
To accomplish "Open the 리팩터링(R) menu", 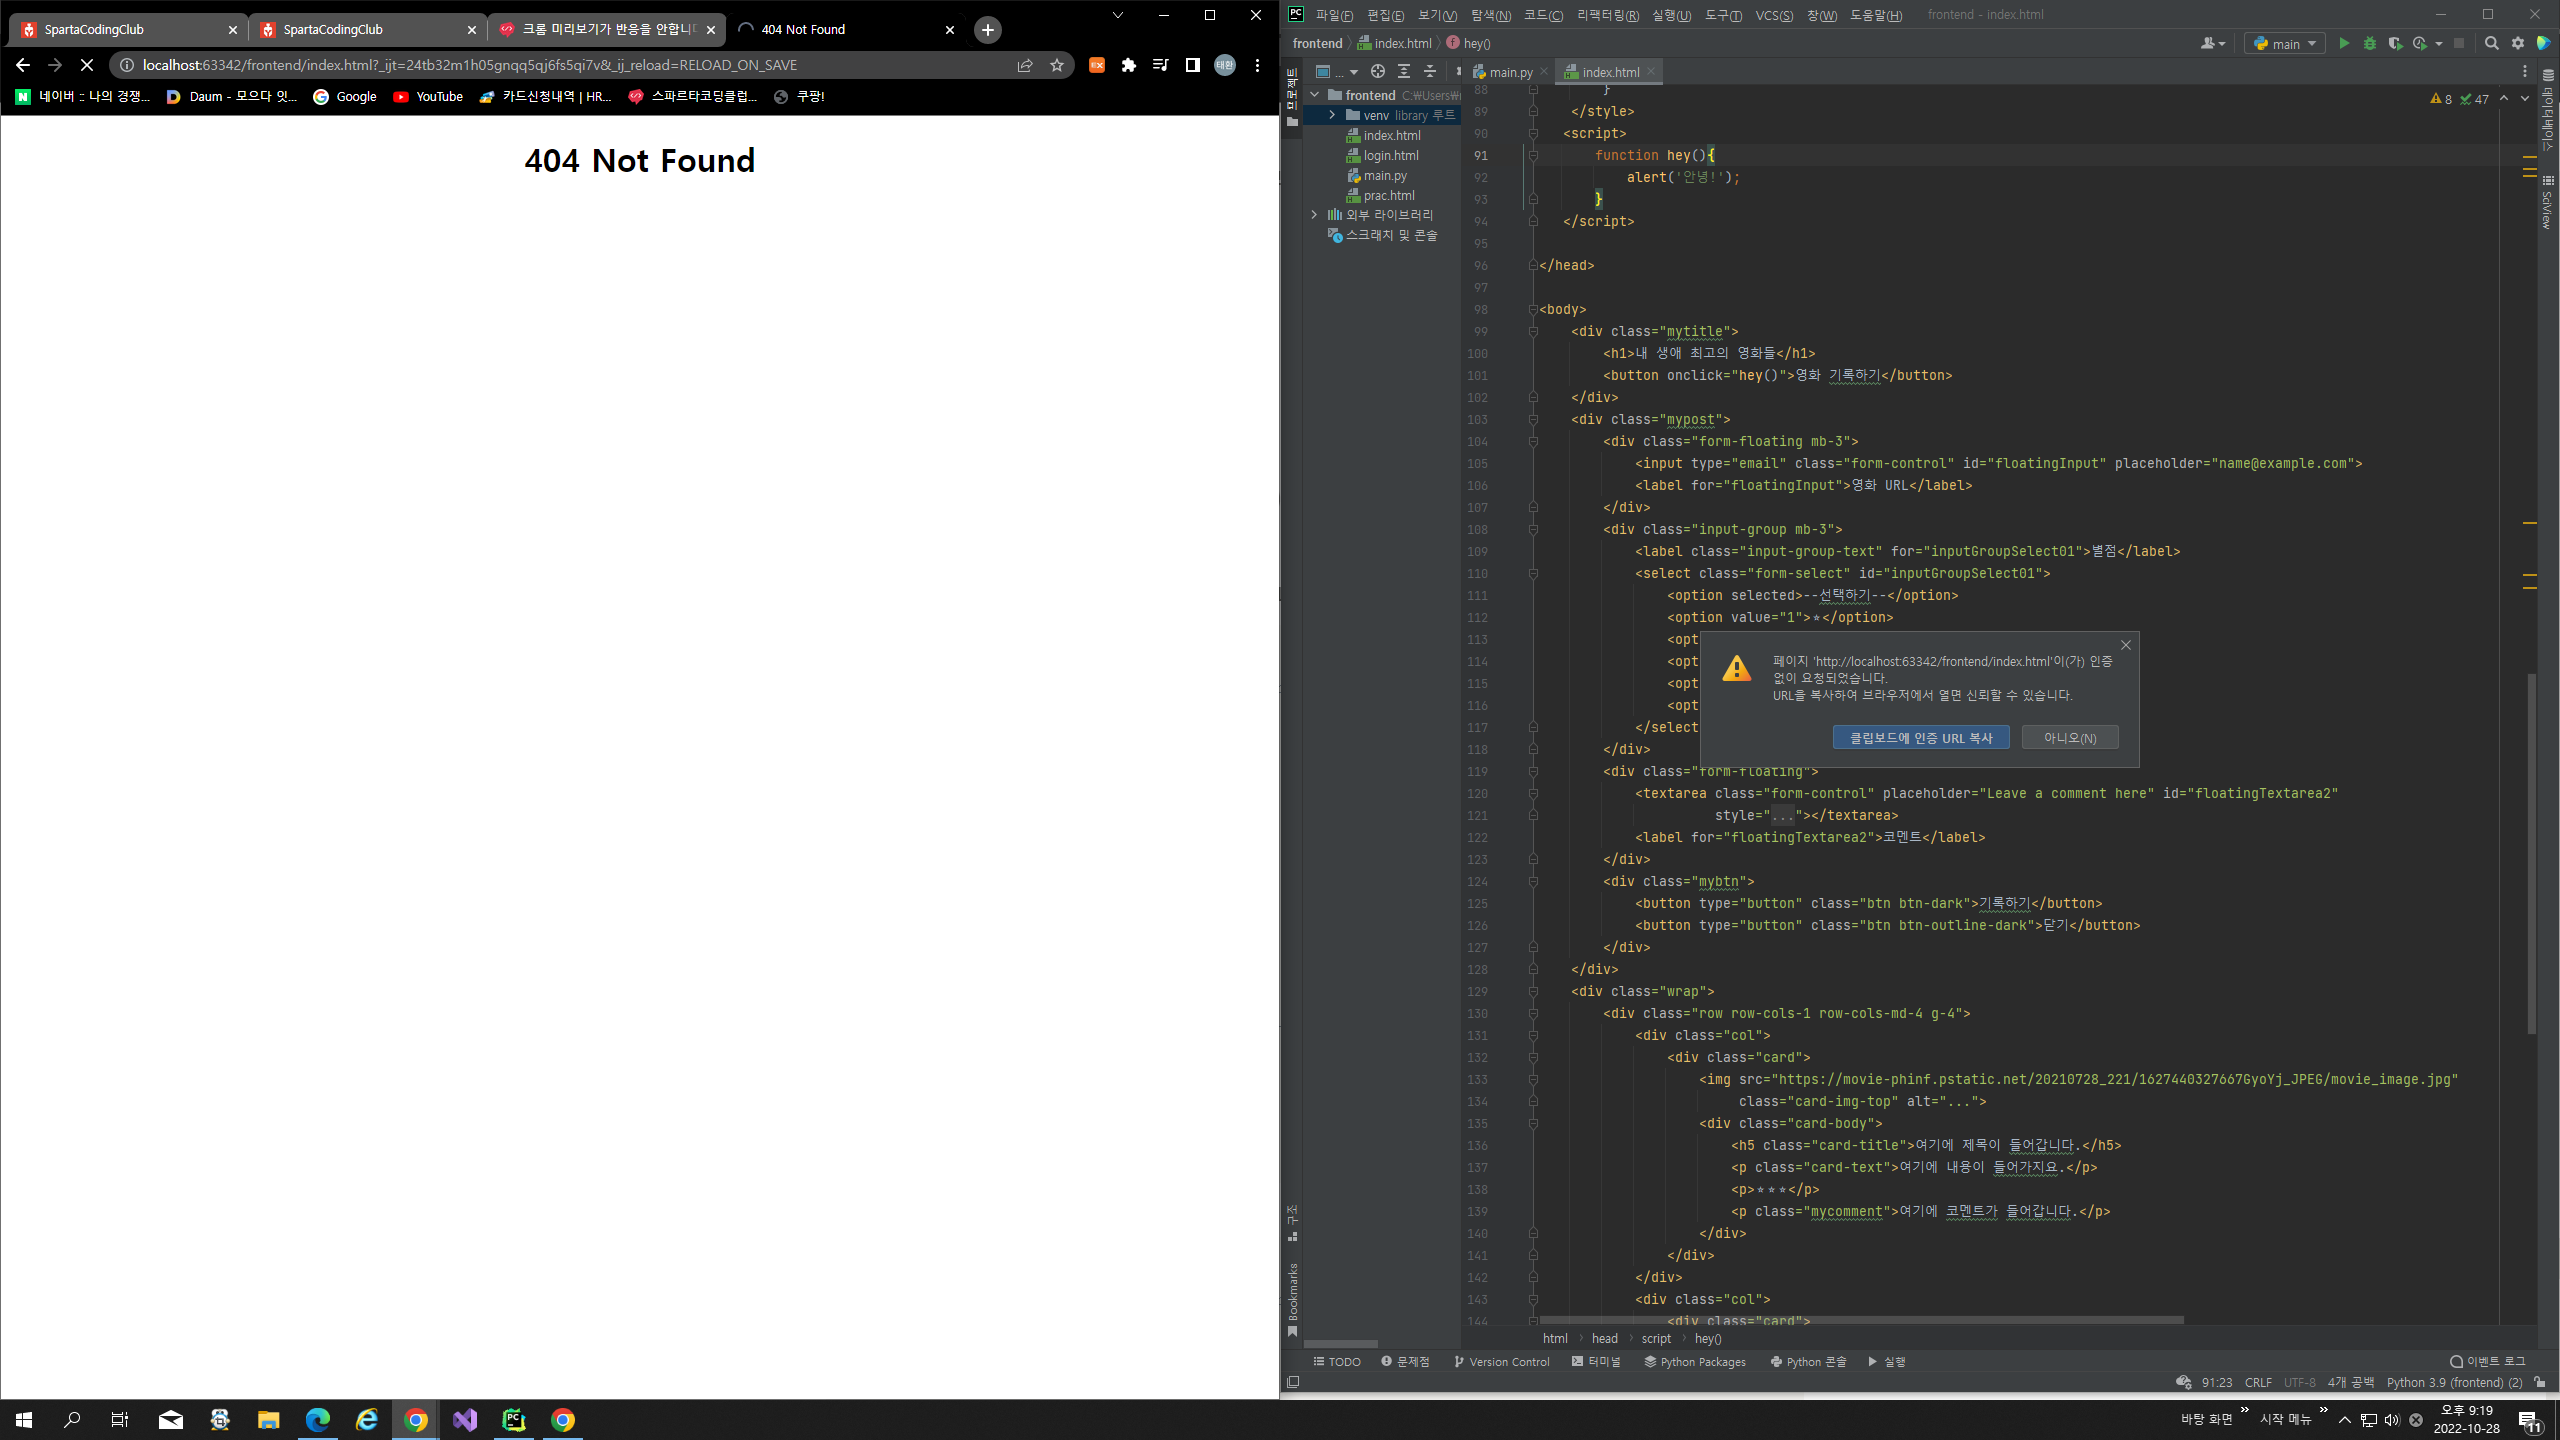I will click(1608, 15).
